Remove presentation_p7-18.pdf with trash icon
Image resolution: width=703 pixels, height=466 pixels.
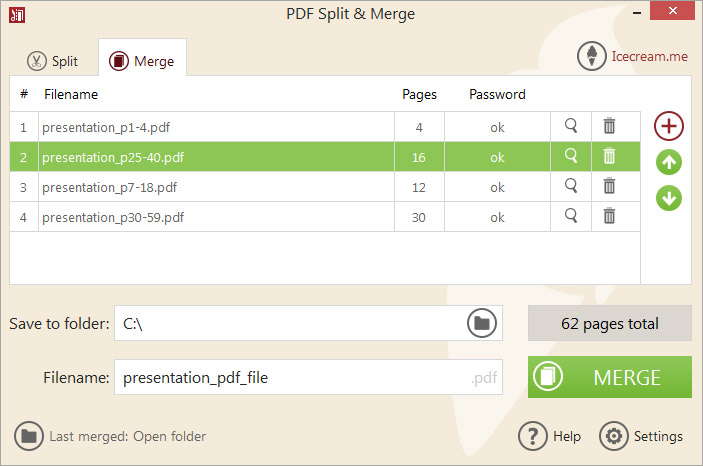tap(609, 186)
